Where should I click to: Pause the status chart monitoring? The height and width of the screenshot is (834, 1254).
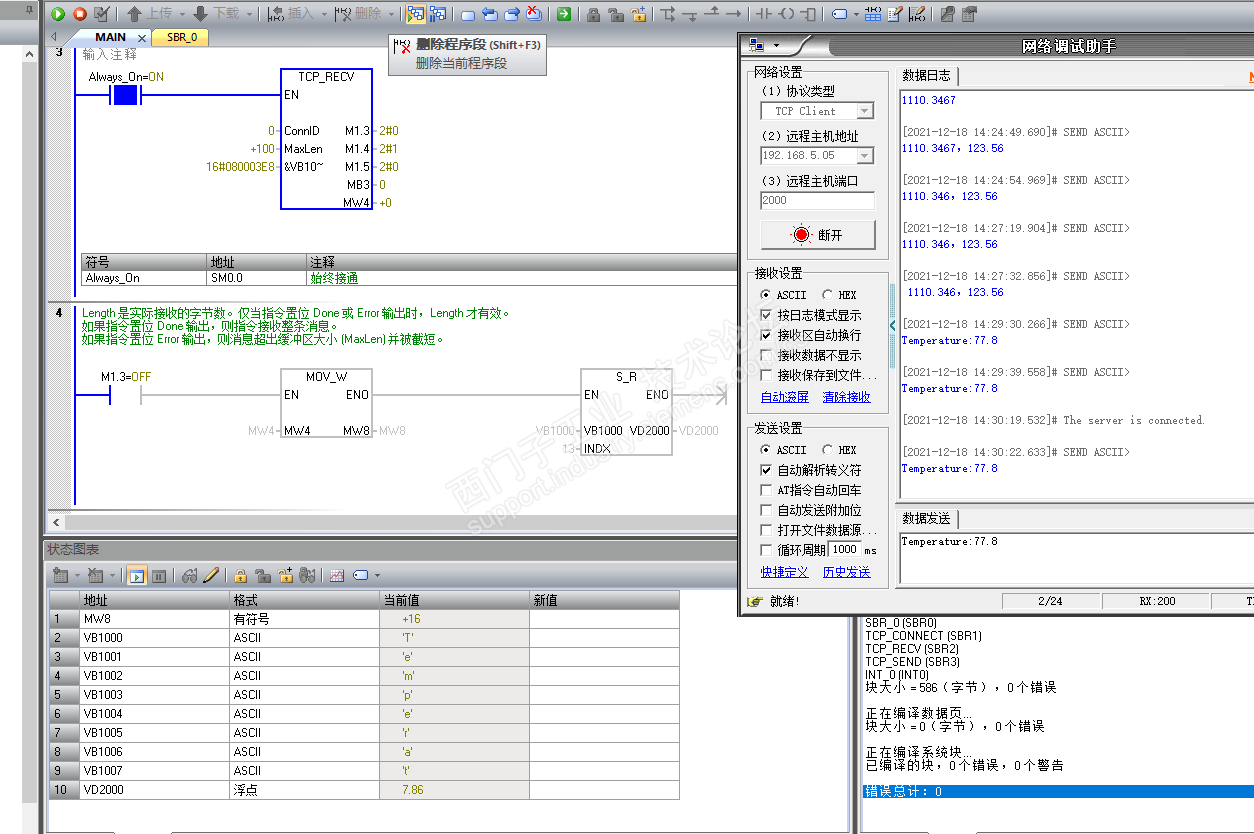(x=159, y=576)
